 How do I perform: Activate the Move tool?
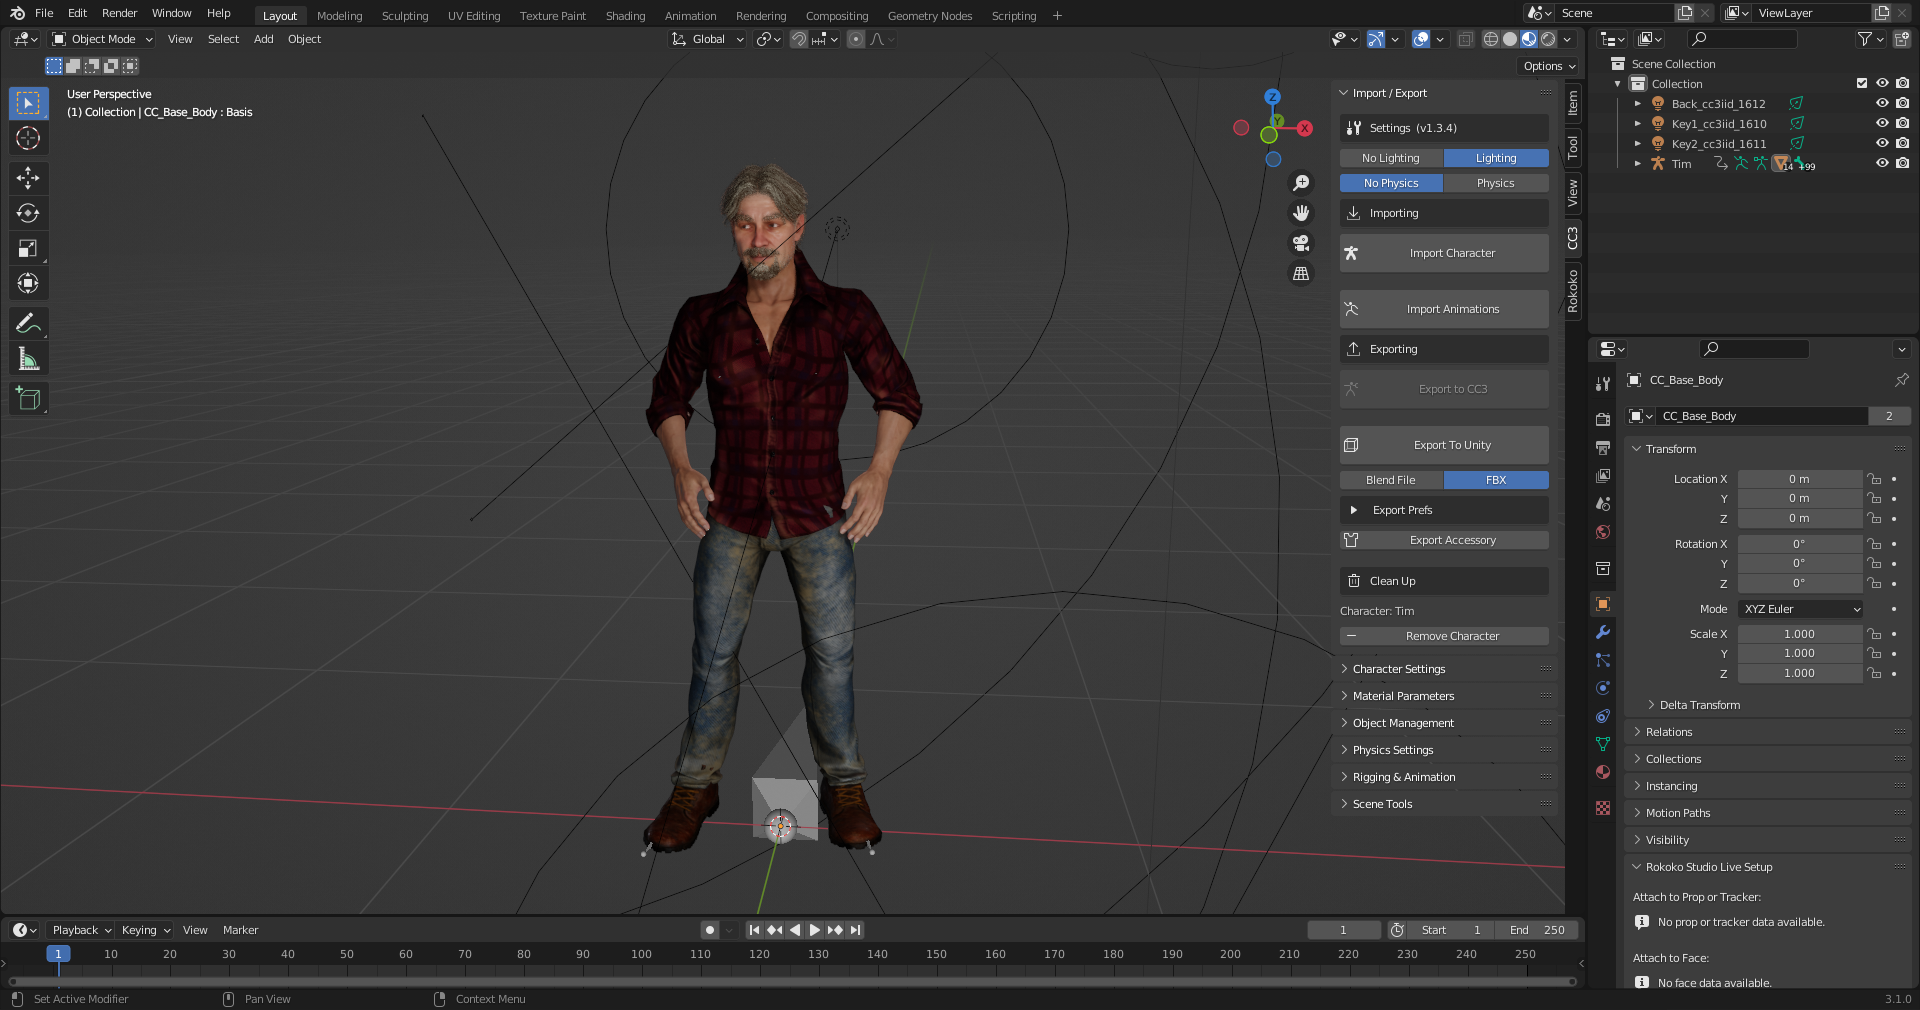28,178
